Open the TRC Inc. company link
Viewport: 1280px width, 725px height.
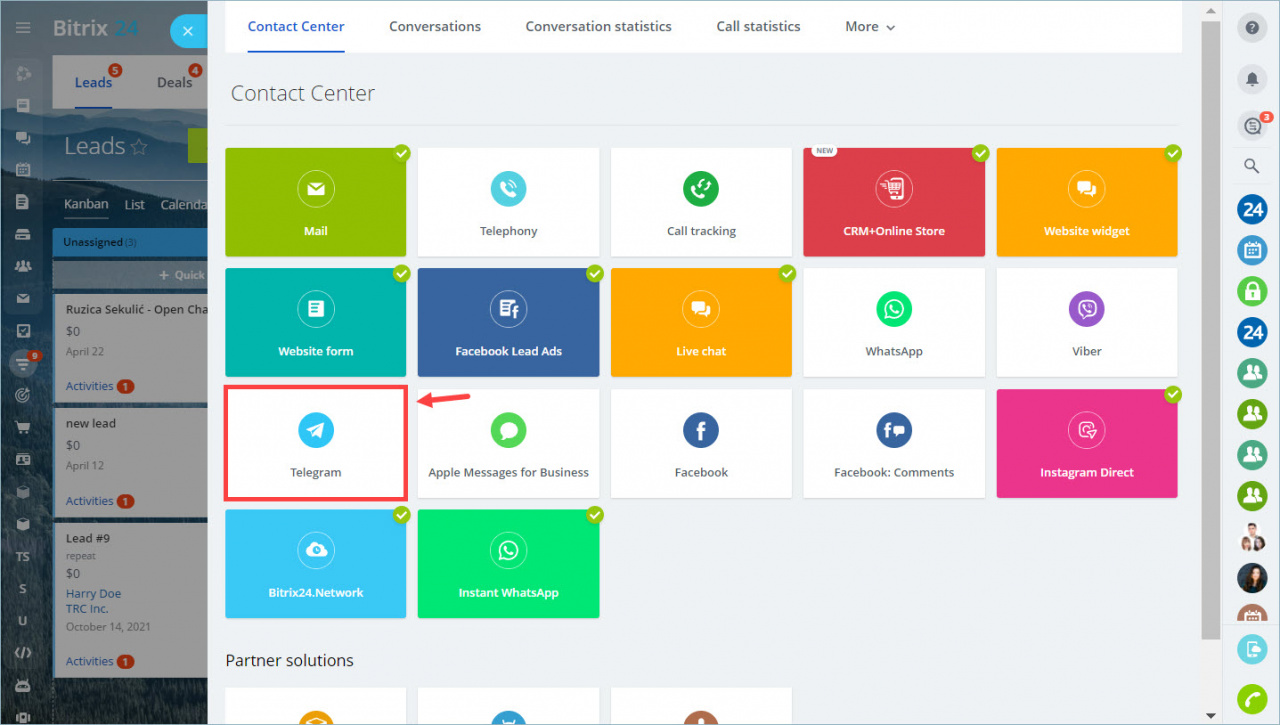[x=87, y=608]
